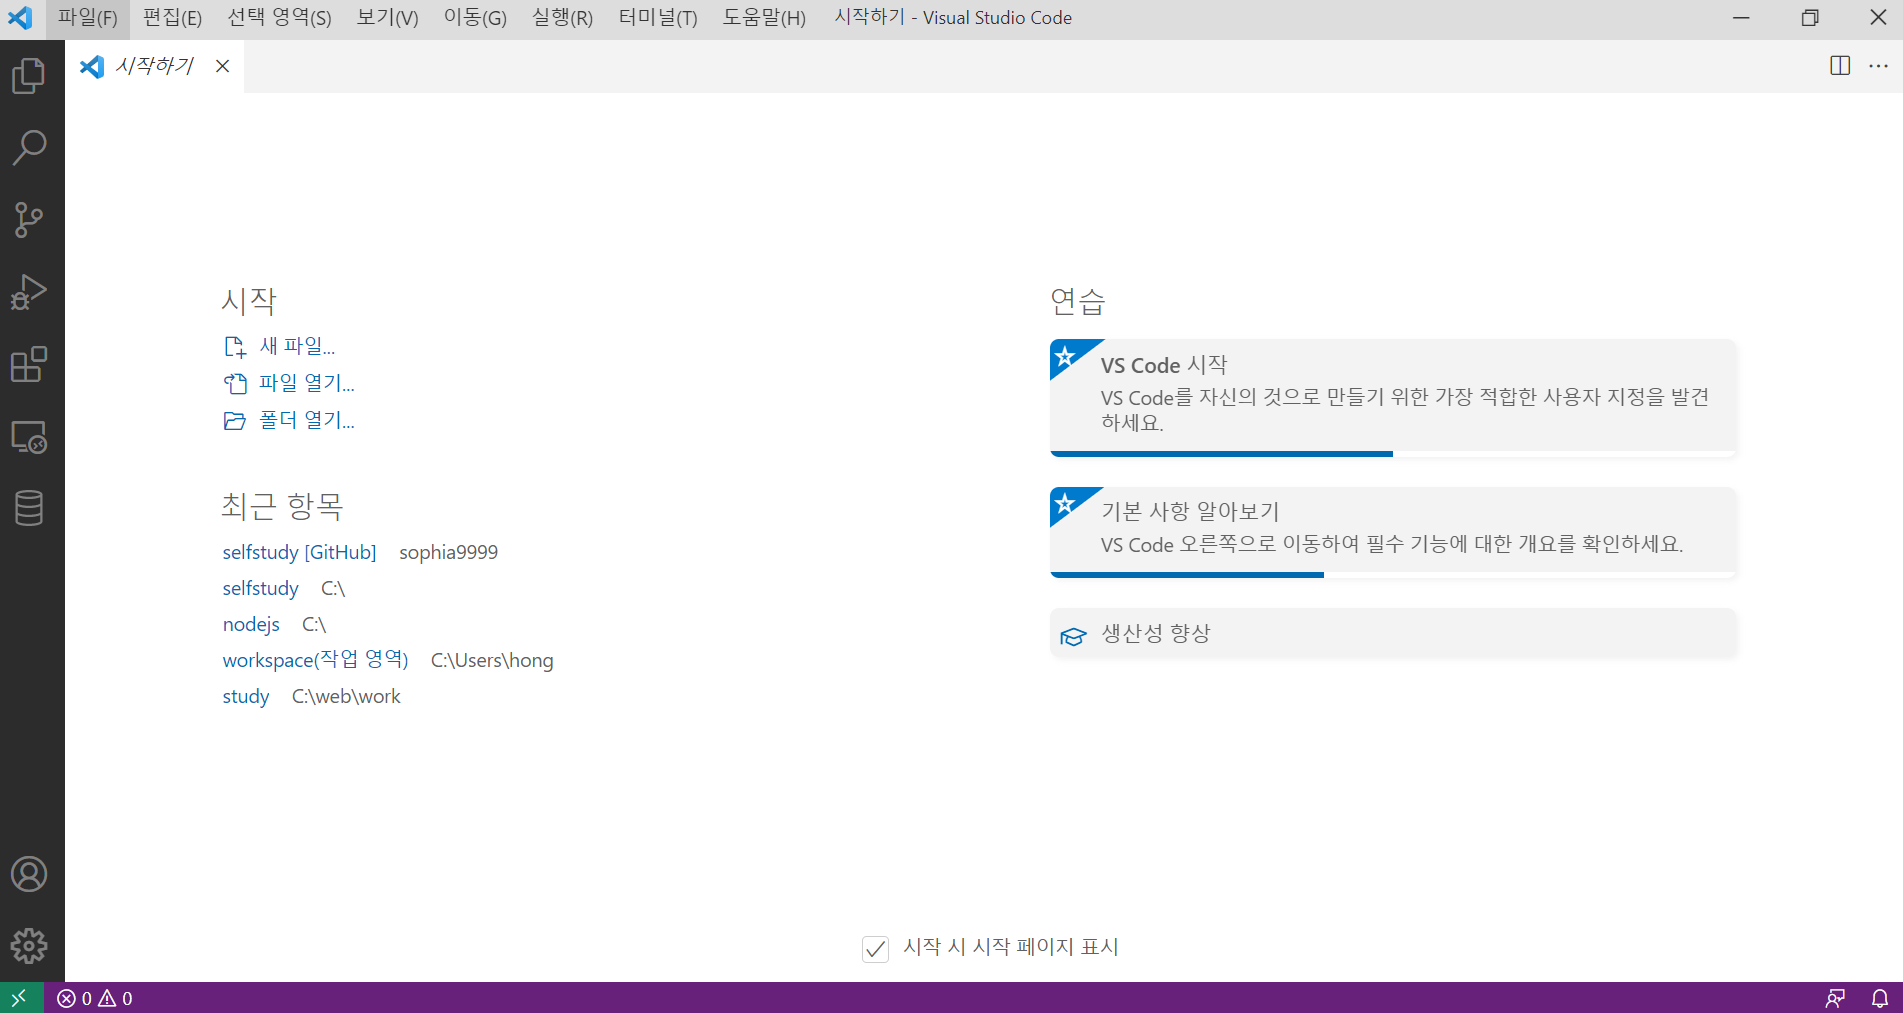Screen dimensions: 1903x1013
Task: Restore down the VS Code window
Action: pos(1810,18)
